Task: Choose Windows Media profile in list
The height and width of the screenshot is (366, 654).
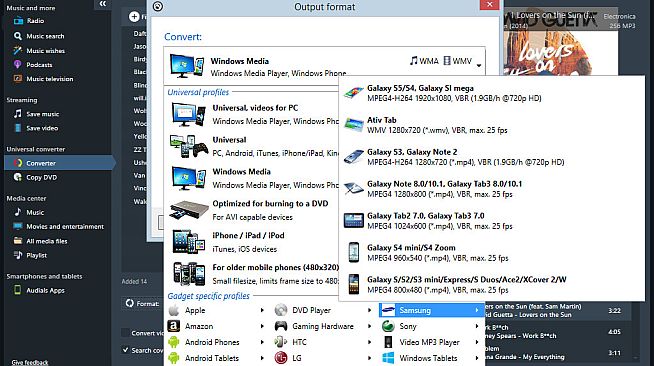Action: (x=253, y=178)
